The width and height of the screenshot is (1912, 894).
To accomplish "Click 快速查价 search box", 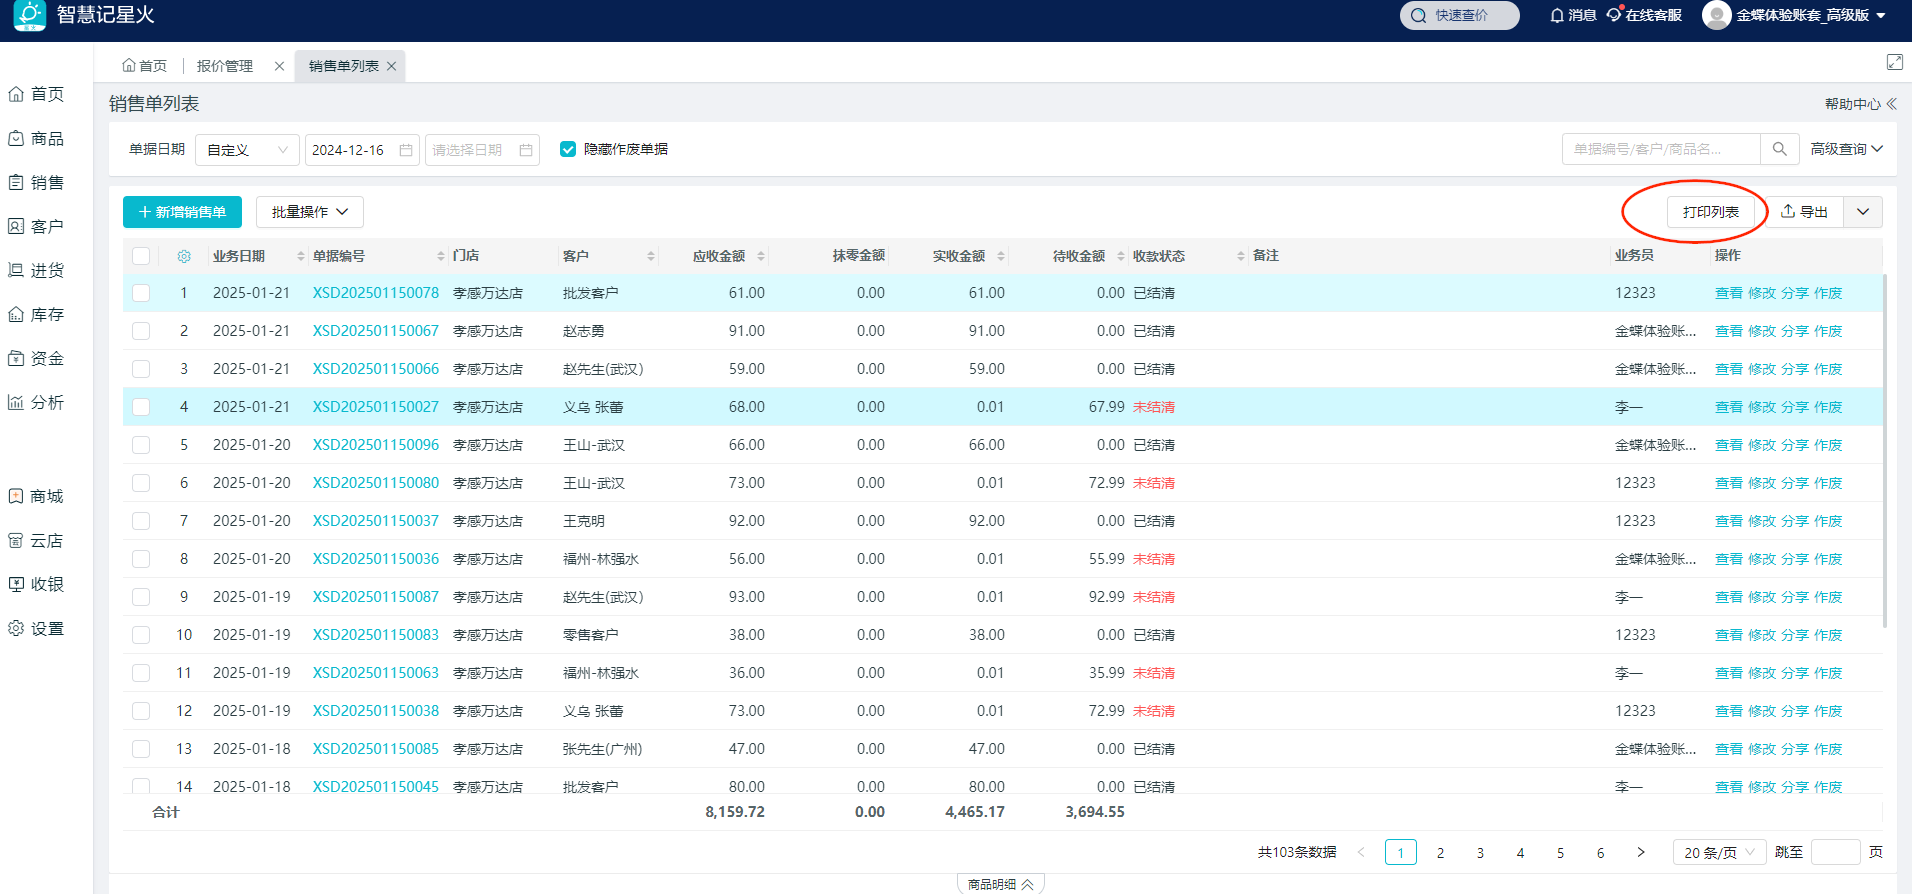I will tap(1460, 15).
